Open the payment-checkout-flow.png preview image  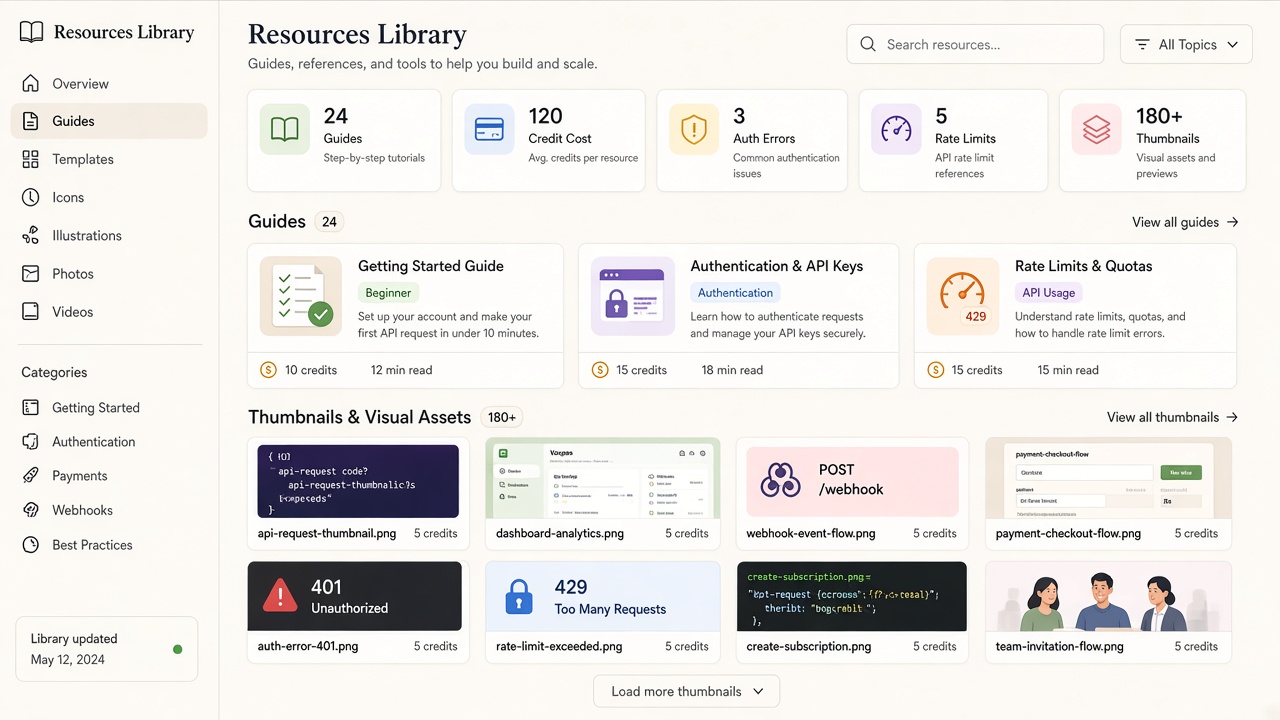pyautogui.click(x=1108, y=478)
